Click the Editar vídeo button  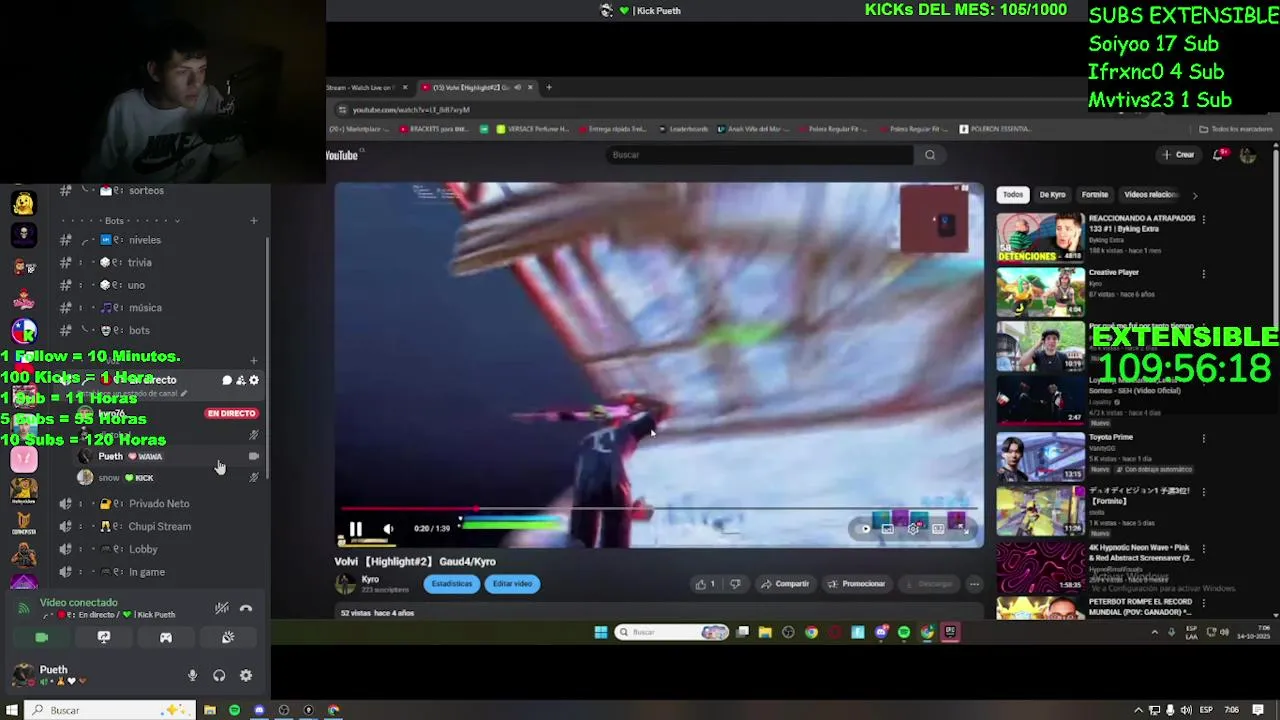point(512,584)
